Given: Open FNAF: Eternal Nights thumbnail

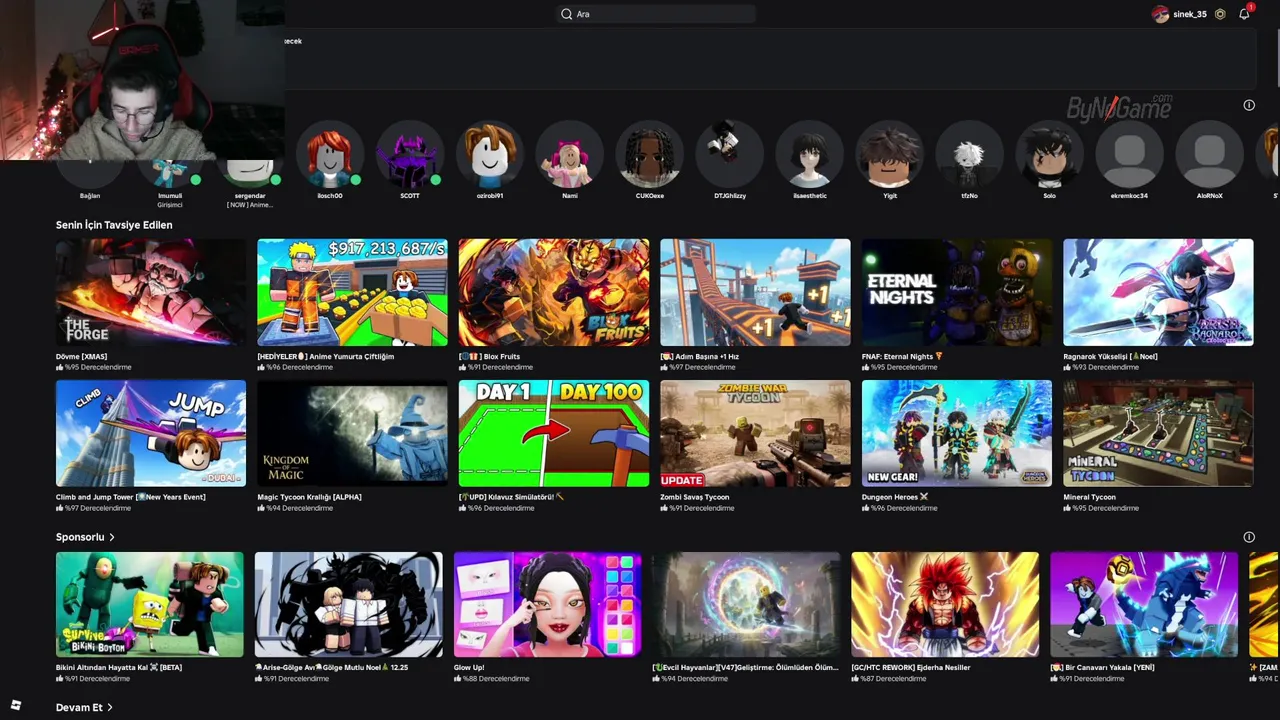Looking at the screenshot, I should tap(957, 292).
